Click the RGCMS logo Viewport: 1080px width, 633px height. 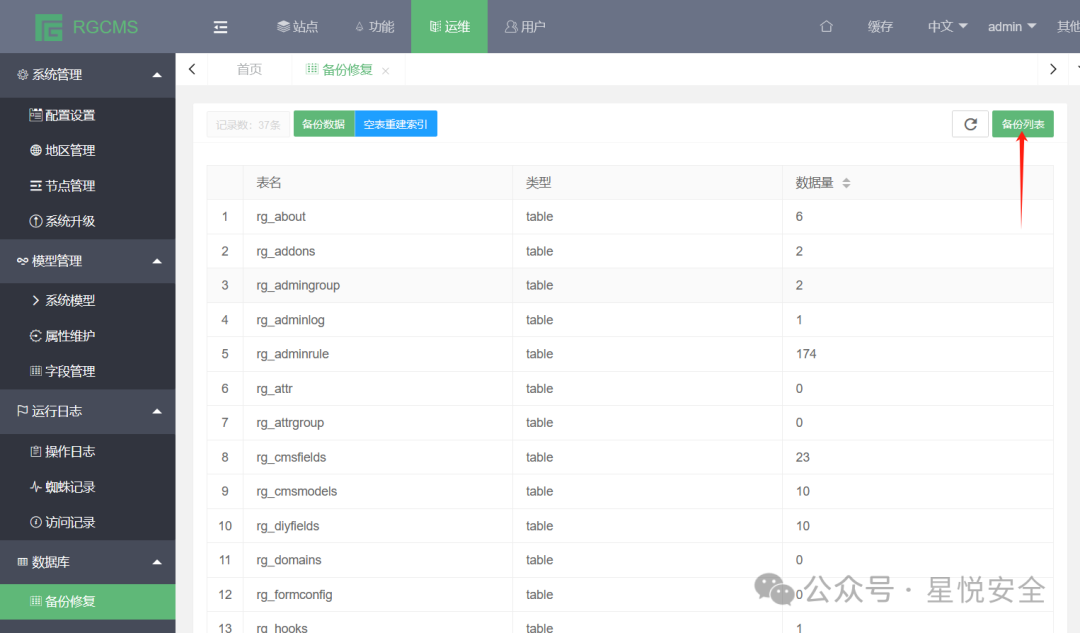(x=87, y=27)
